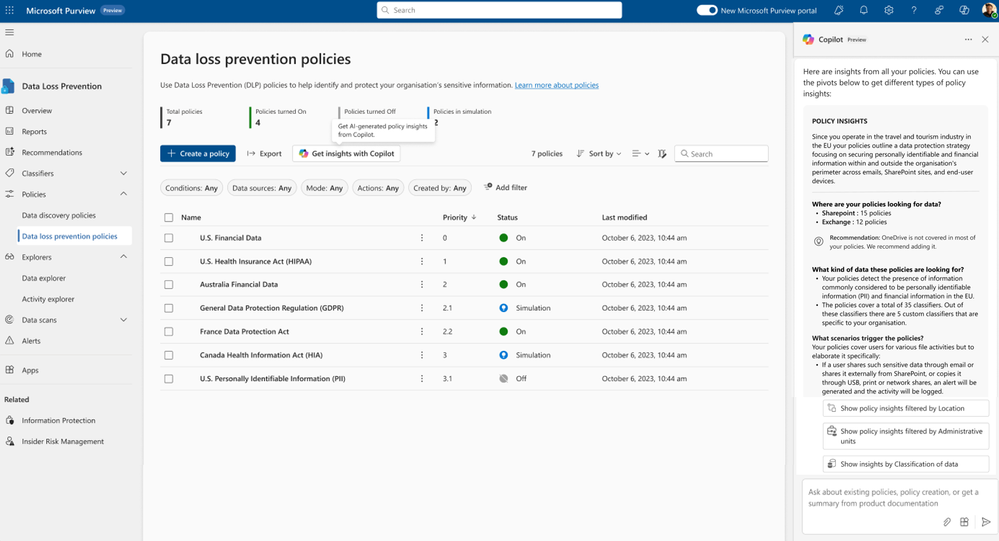Show policy insights filtered by Administrative units
Image resolution: width=999 pixels, height=541 pixels.
pos(905,436)
